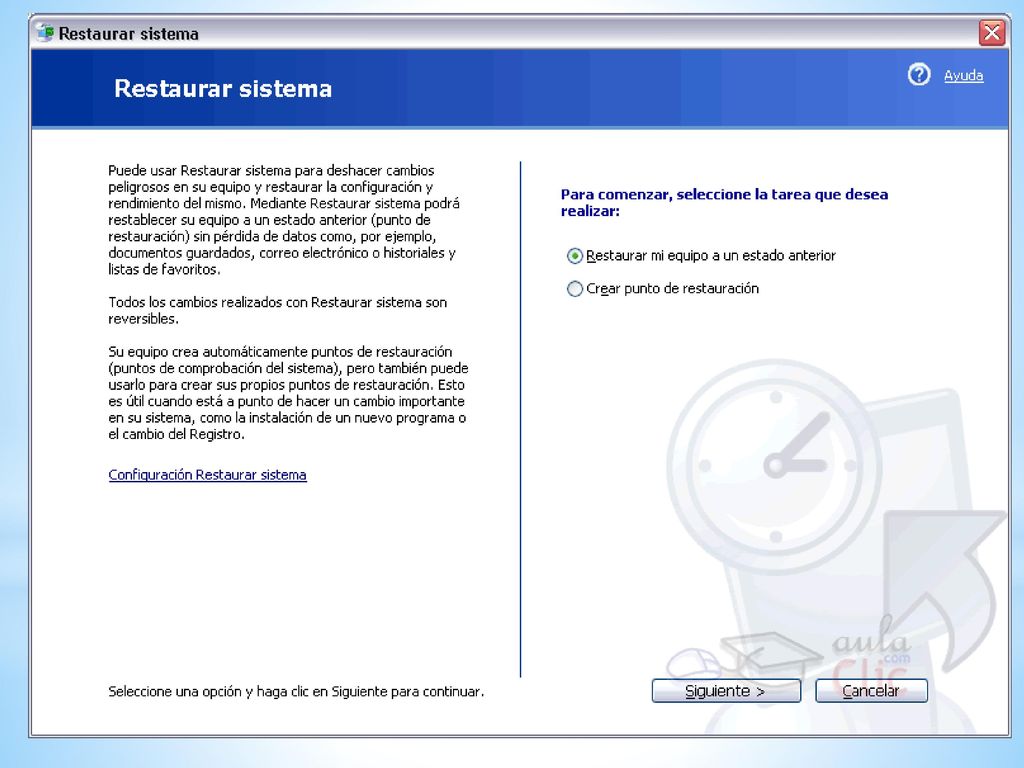The width and height of the screenshot is (1024, 768).
Task: Open the Ayuda help link
Action: coord(963,76)
